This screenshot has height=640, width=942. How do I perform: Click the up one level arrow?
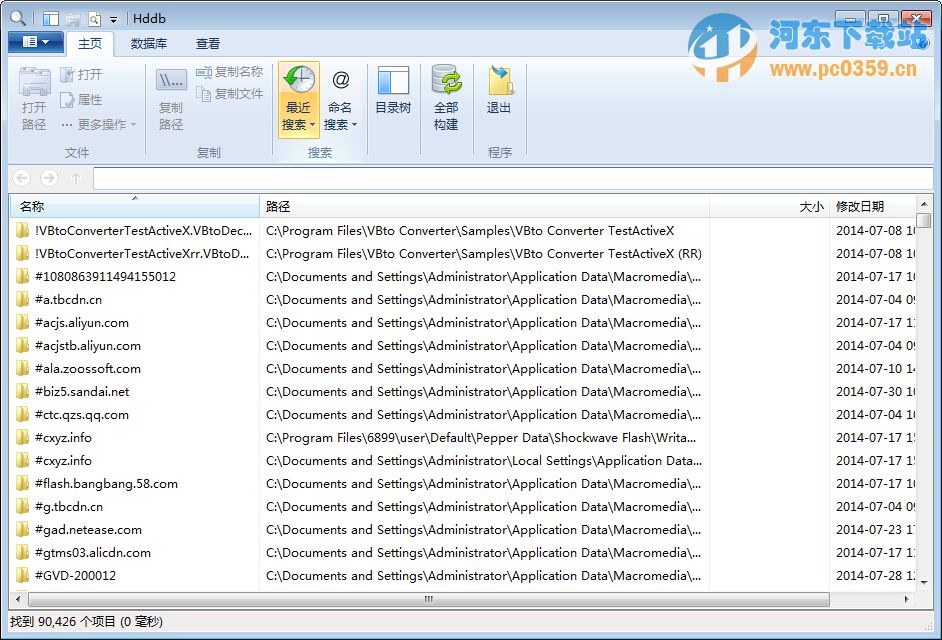[x=76, y=178]
